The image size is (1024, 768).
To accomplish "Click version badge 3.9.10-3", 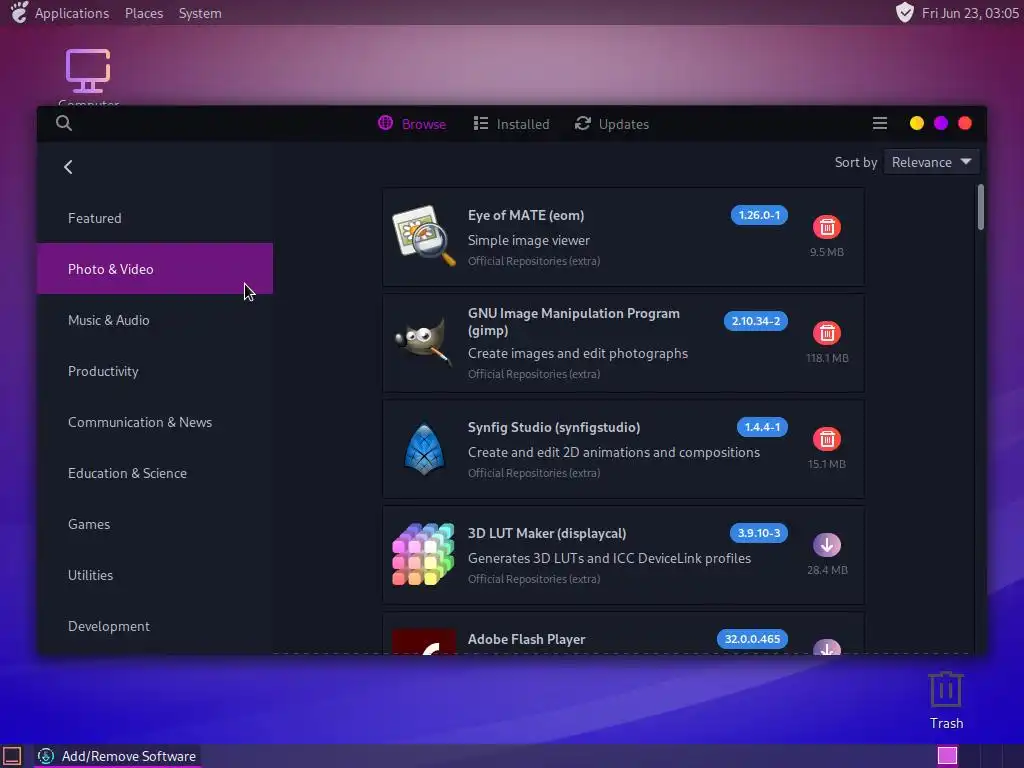I will tap(758, 532).
